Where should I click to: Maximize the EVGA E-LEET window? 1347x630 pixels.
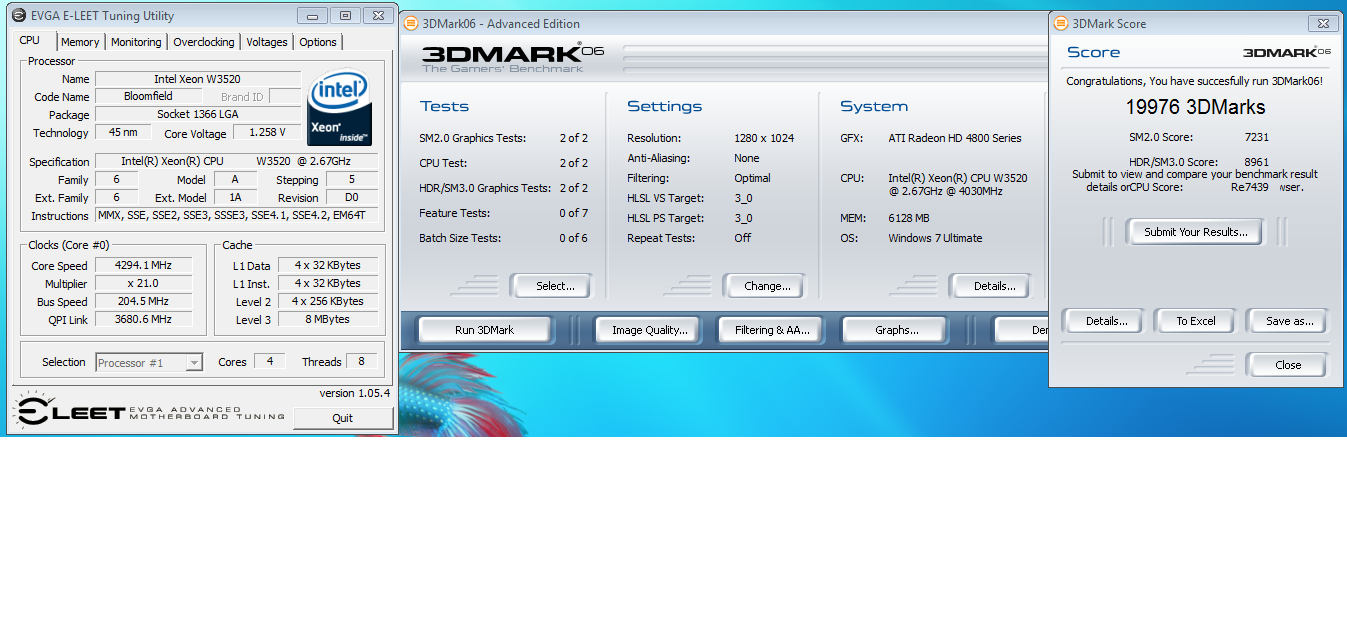[x=345, y=15]
